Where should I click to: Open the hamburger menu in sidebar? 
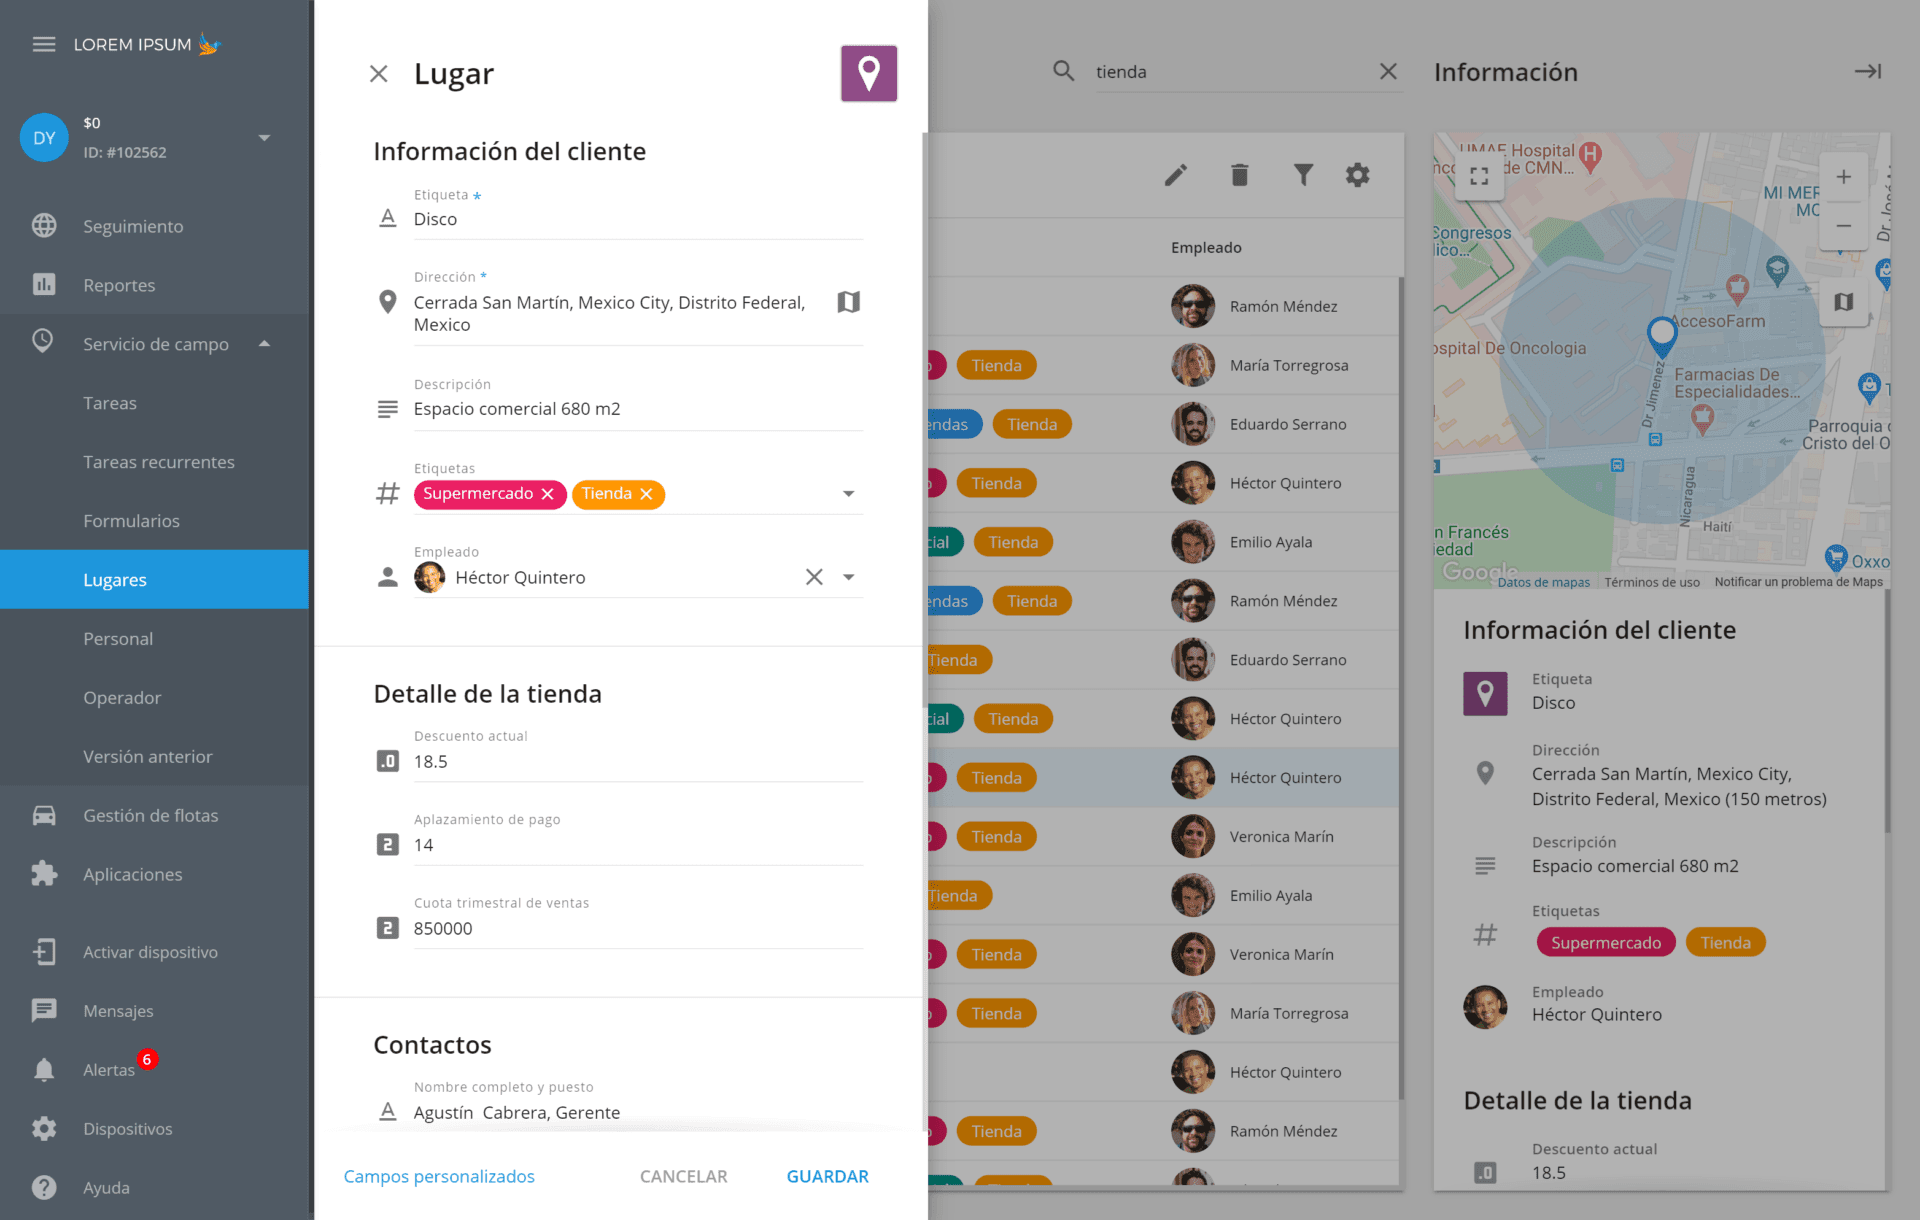(43, 44)
